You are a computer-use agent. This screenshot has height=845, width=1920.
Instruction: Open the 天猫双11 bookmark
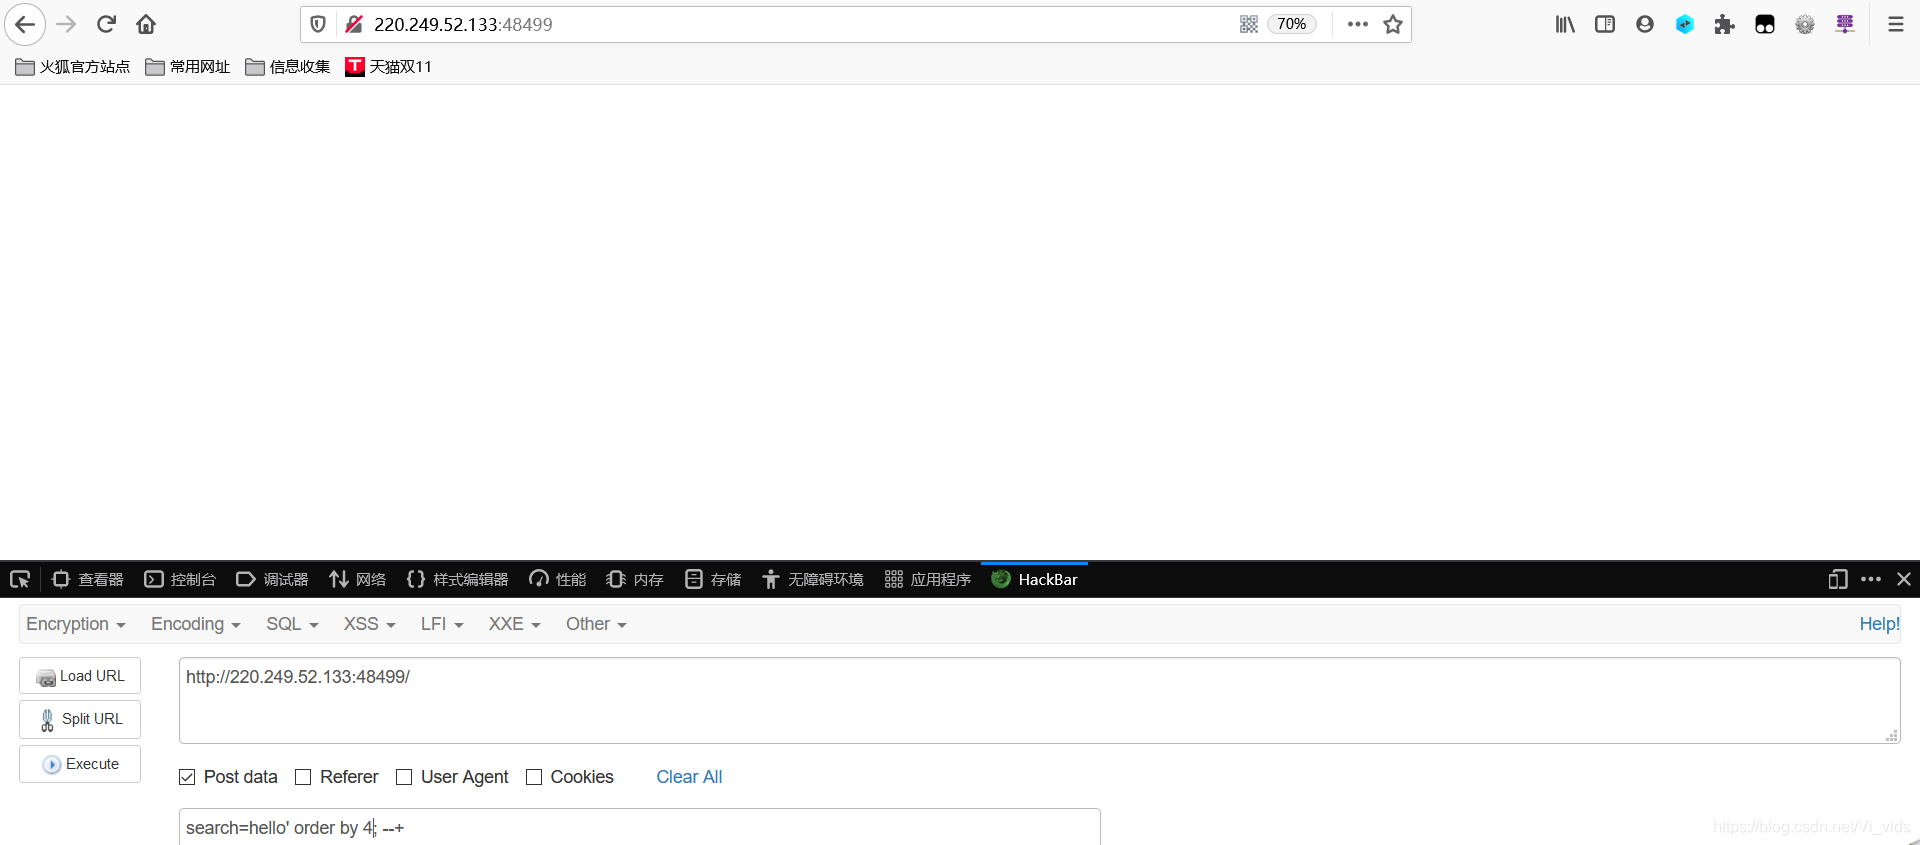(x=388, y=67)
